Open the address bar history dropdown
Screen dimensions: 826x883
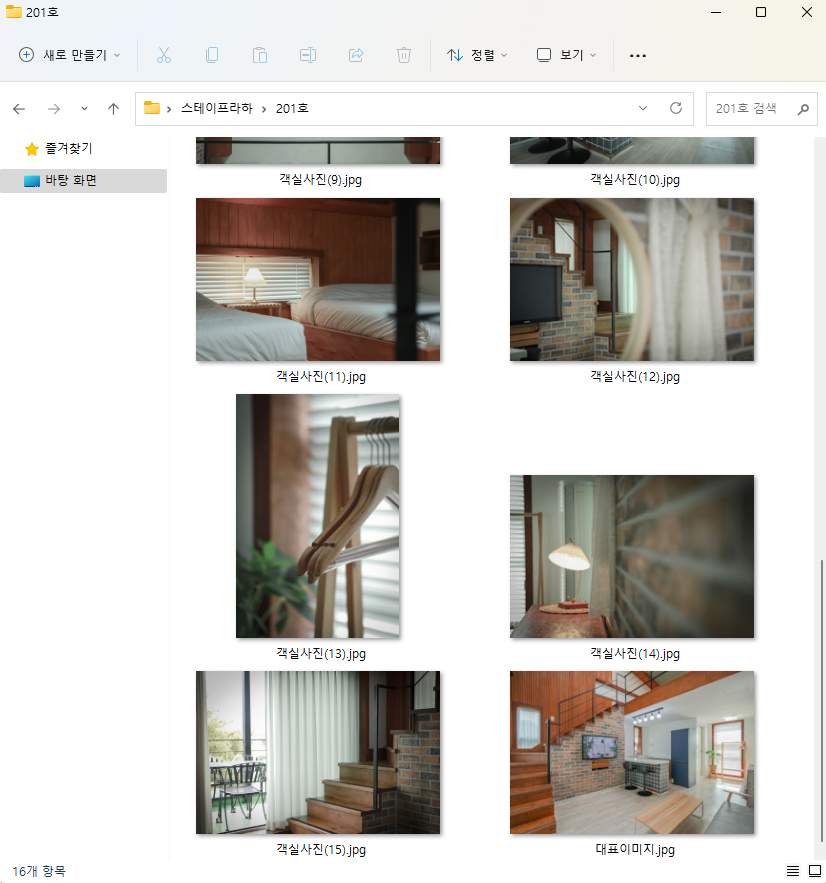(x=643, y=108)
